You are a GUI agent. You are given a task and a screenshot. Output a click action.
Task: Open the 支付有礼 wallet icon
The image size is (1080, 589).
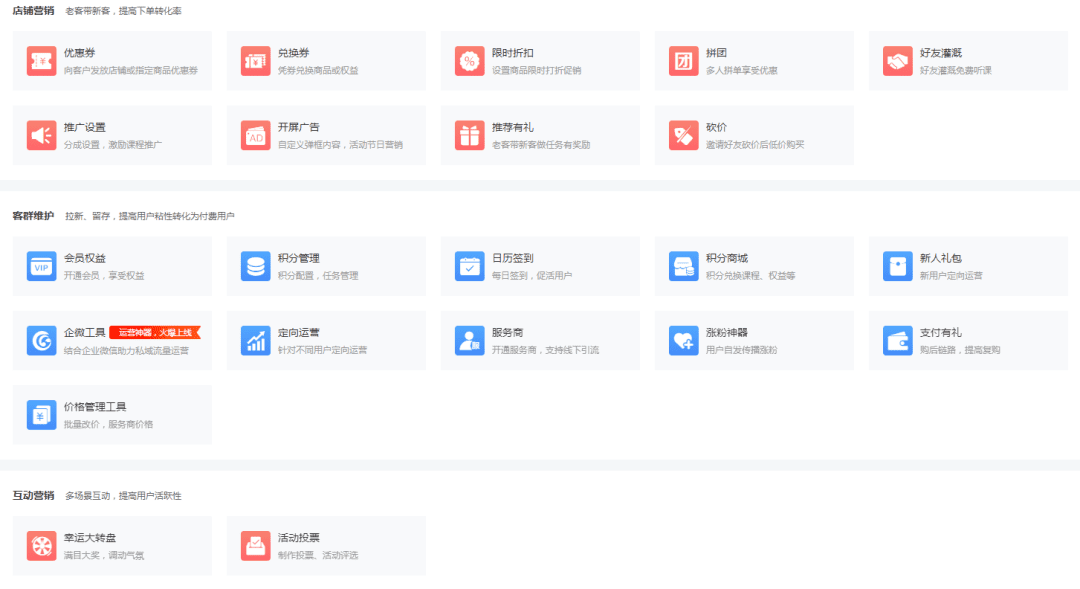coord(897,340)
